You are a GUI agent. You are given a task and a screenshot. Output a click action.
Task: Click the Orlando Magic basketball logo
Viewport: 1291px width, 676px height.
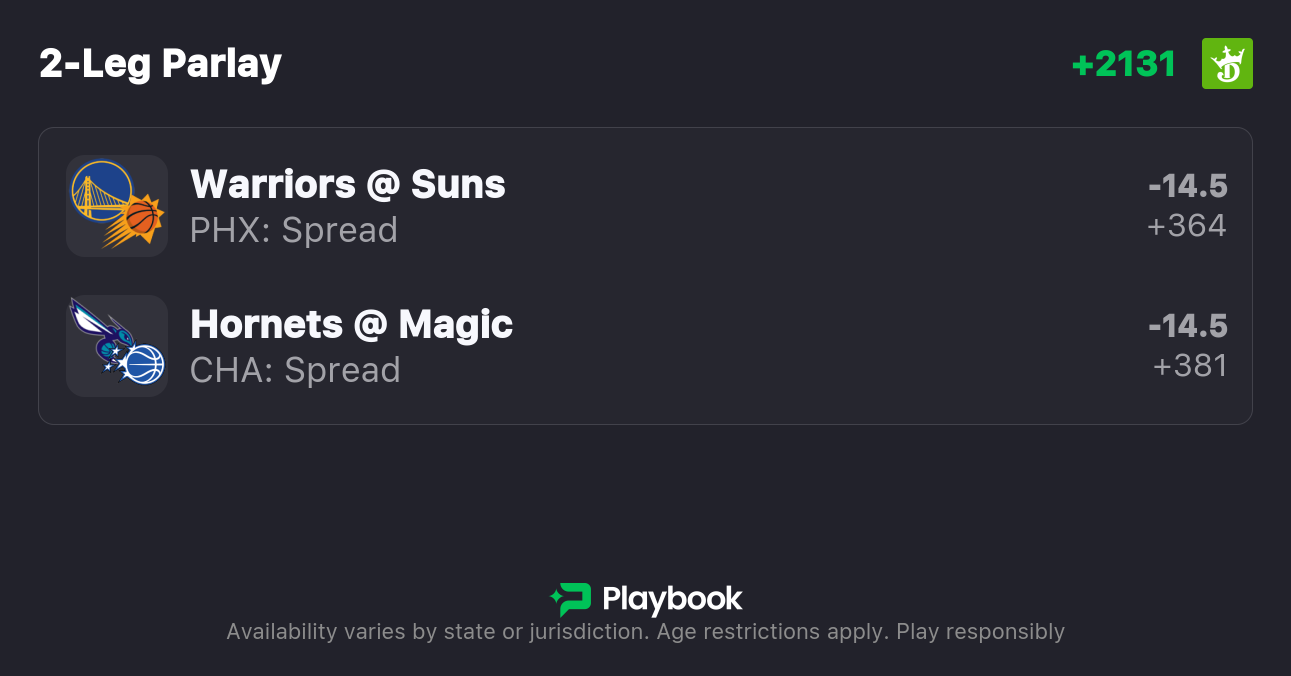(x=143, y=364)
